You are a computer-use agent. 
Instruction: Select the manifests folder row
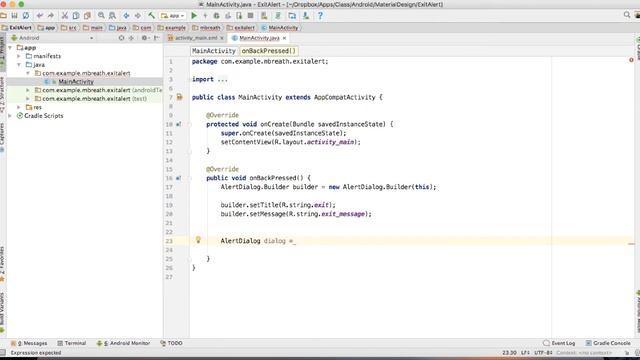(x=85, y=56)
